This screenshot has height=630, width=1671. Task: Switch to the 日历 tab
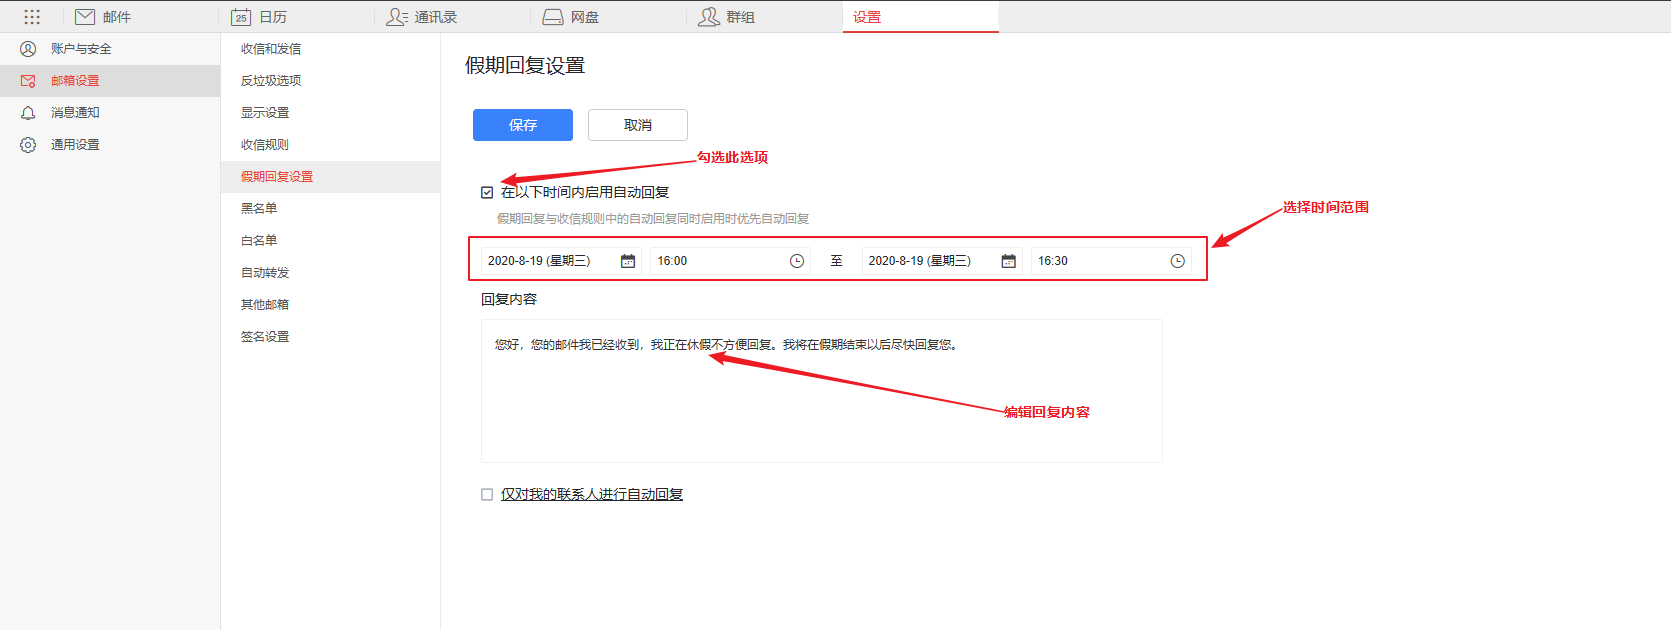259,17
